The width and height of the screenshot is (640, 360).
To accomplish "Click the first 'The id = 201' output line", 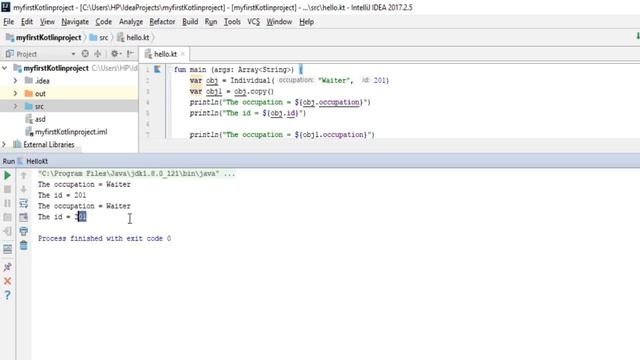I will [62, 195].
